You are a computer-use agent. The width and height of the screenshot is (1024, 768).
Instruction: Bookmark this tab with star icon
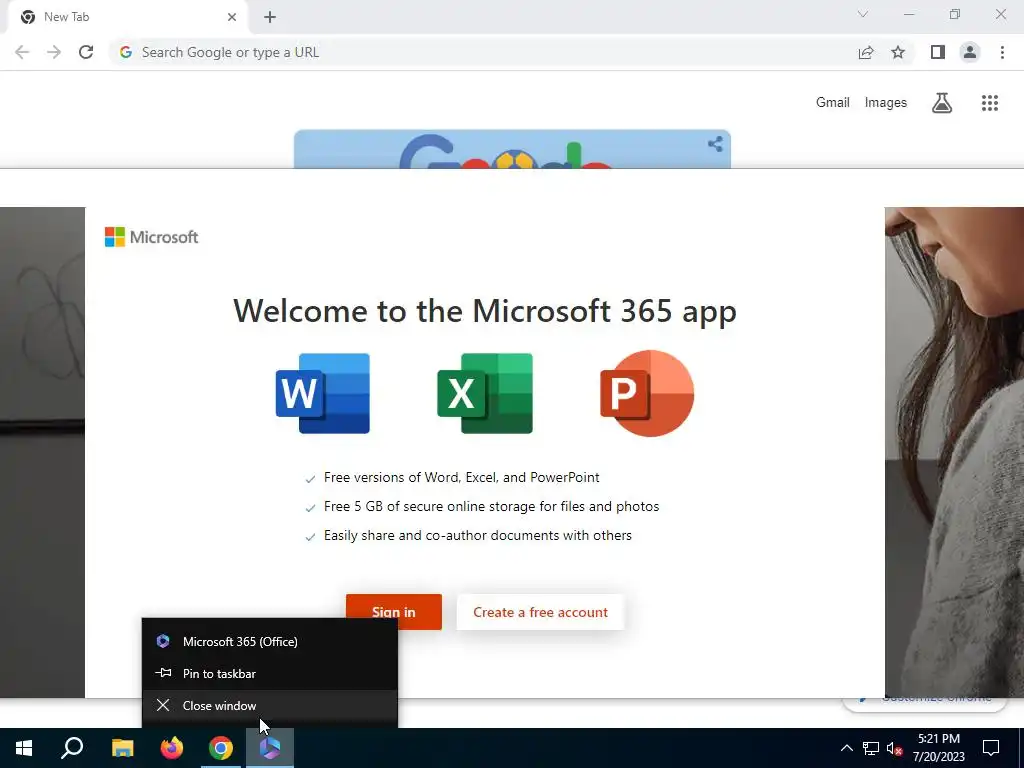(x=898, y=52)
